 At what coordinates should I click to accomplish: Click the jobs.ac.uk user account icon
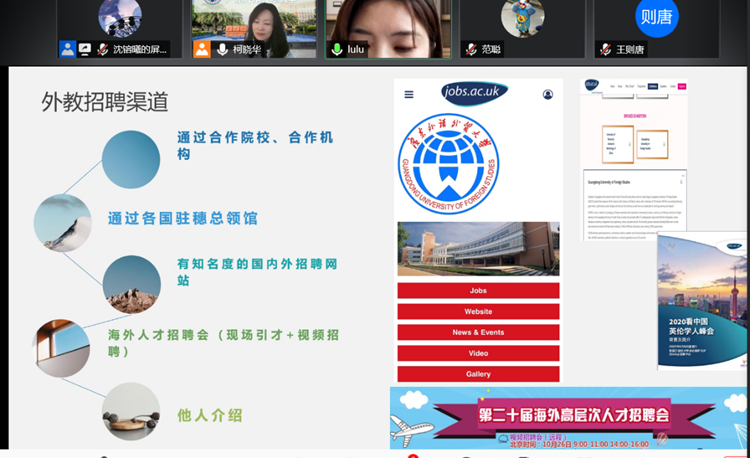coord(548,95)
